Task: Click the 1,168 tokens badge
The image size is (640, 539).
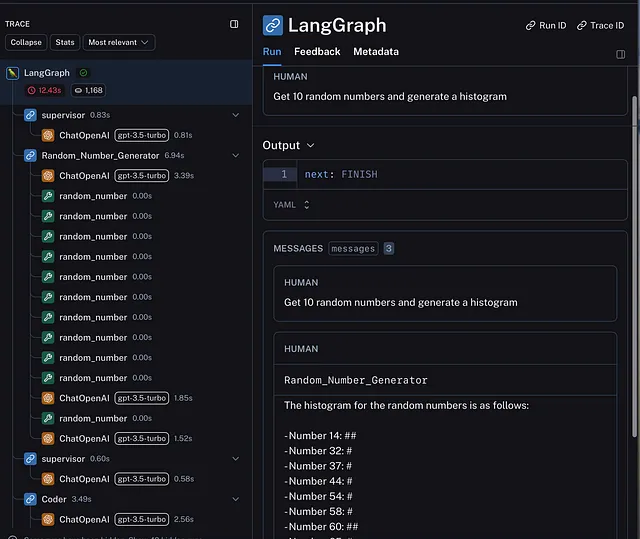Action: click(89, 90)
